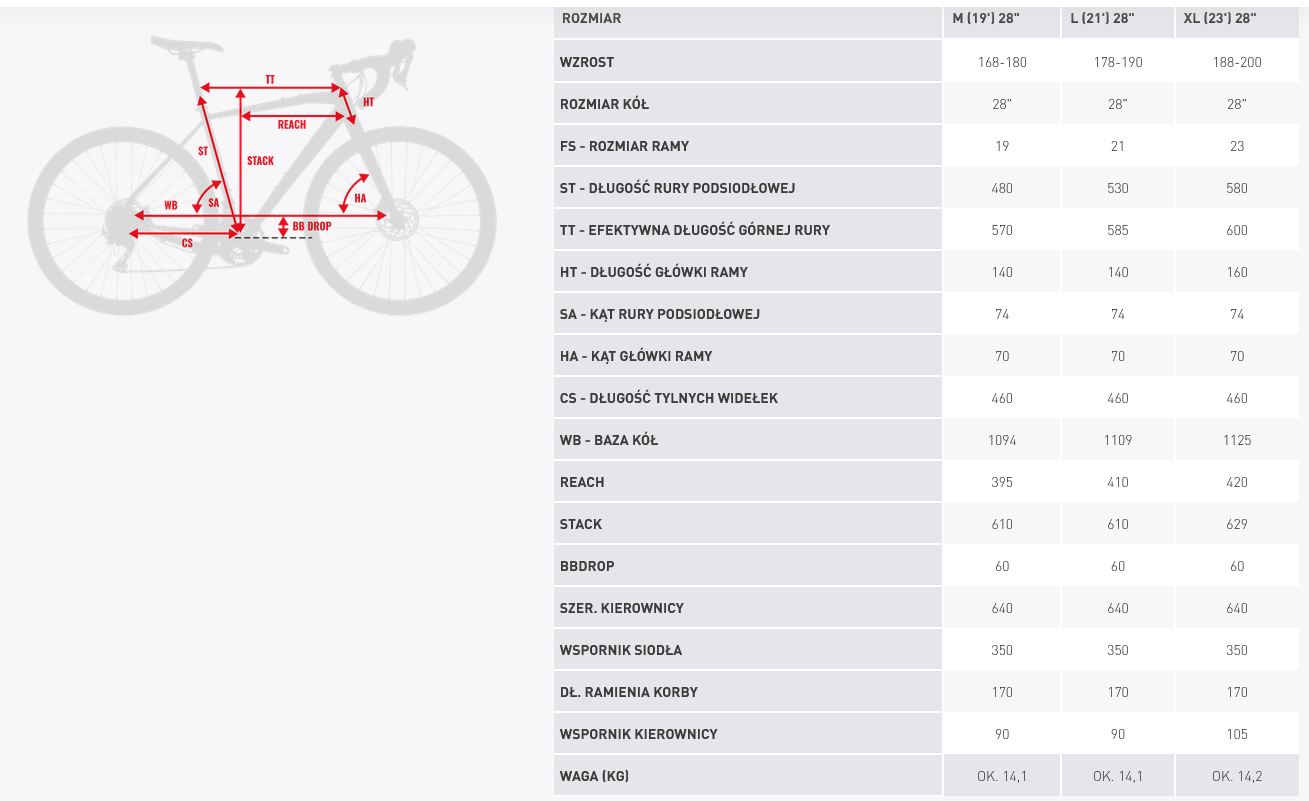The height and width of the screenshot is (801, 1309).
Task: Select the L (21') 28" column header
Action: [1117, 18]
